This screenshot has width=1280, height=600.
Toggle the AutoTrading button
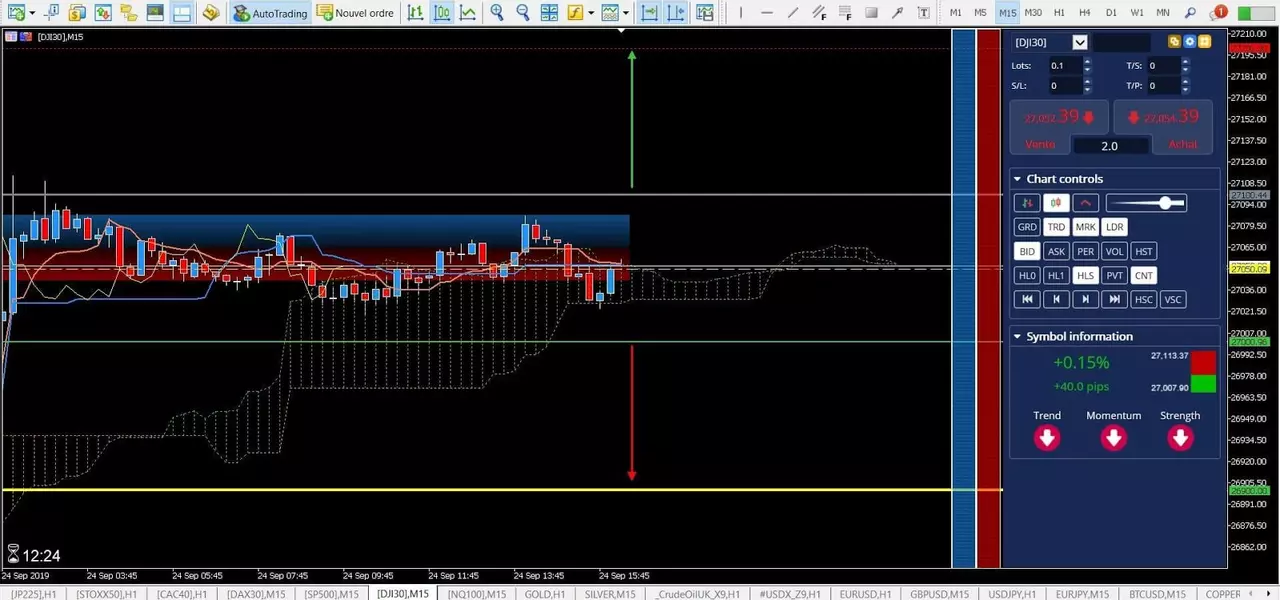(271, 13)
